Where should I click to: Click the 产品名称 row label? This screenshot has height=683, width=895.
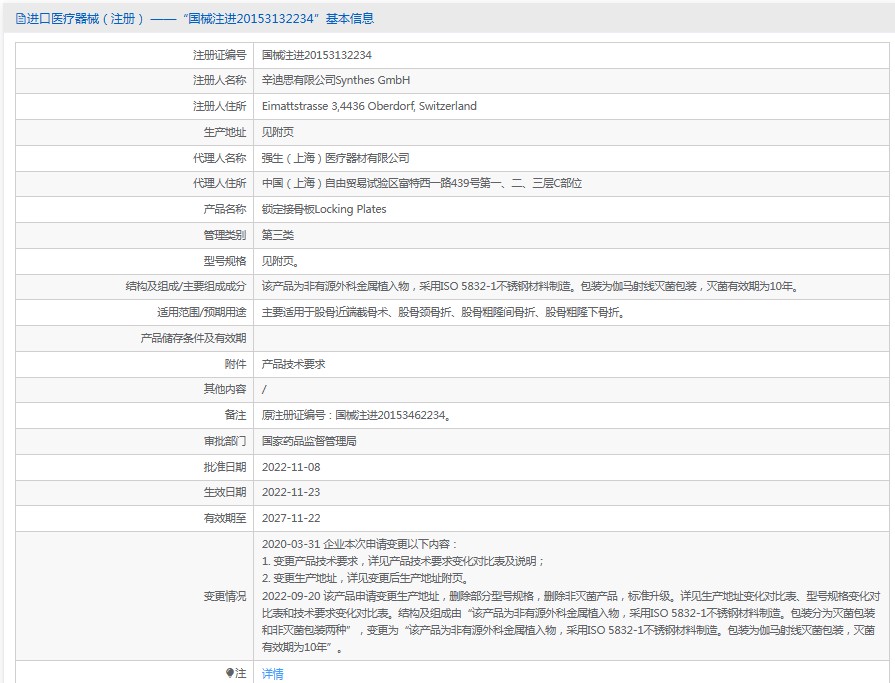point(225,209)
